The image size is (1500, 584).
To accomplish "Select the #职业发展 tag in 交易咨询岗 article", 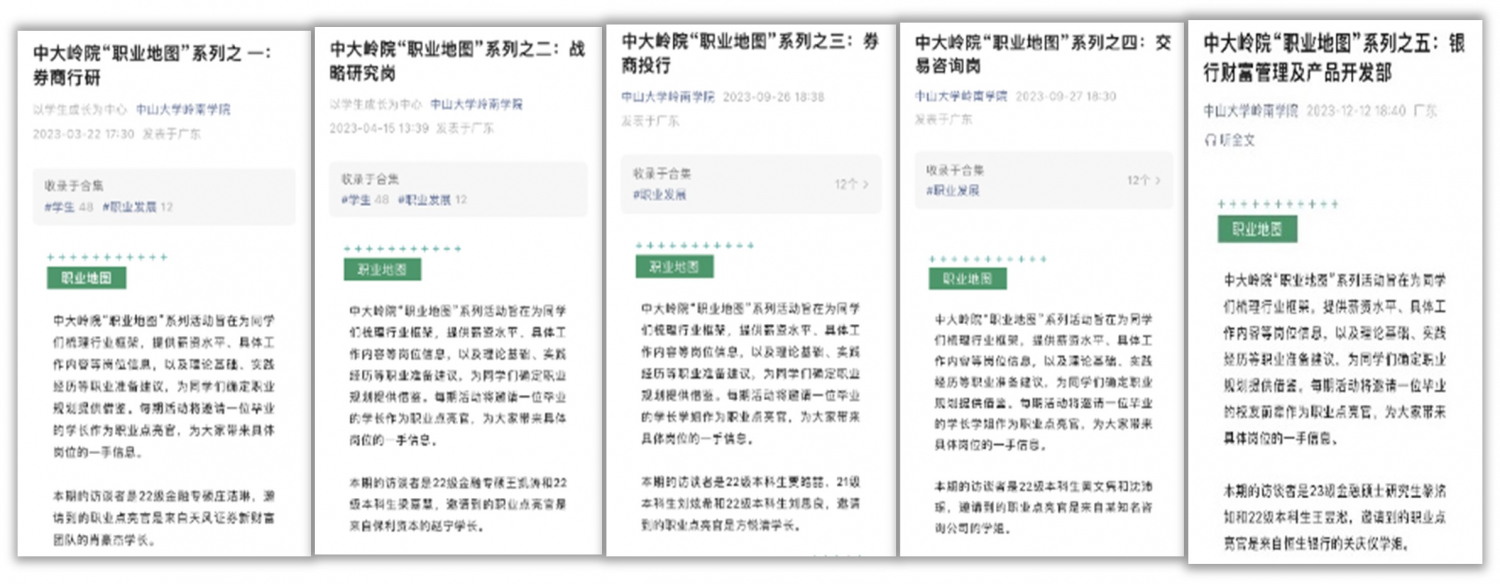I will click(952, 190).
